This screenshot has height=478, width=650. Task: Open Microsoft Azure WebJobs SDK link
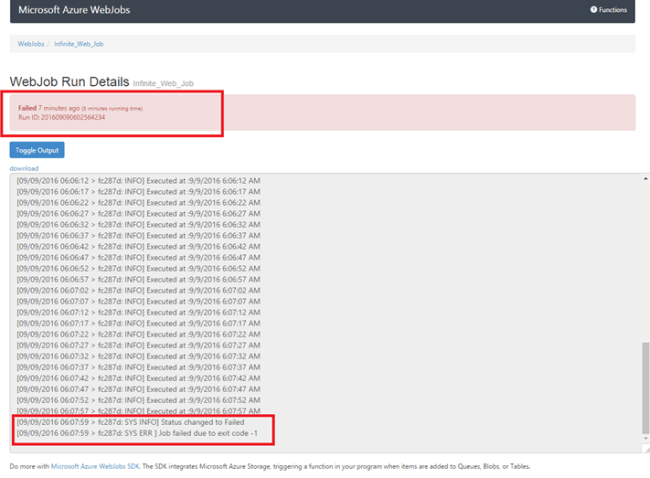coord(95,466)
